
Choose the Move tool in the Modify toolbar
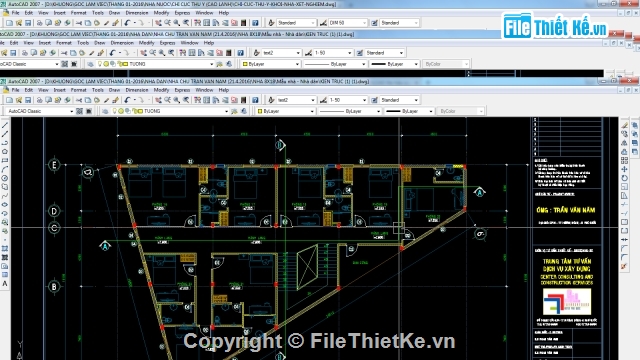(624, 169)
